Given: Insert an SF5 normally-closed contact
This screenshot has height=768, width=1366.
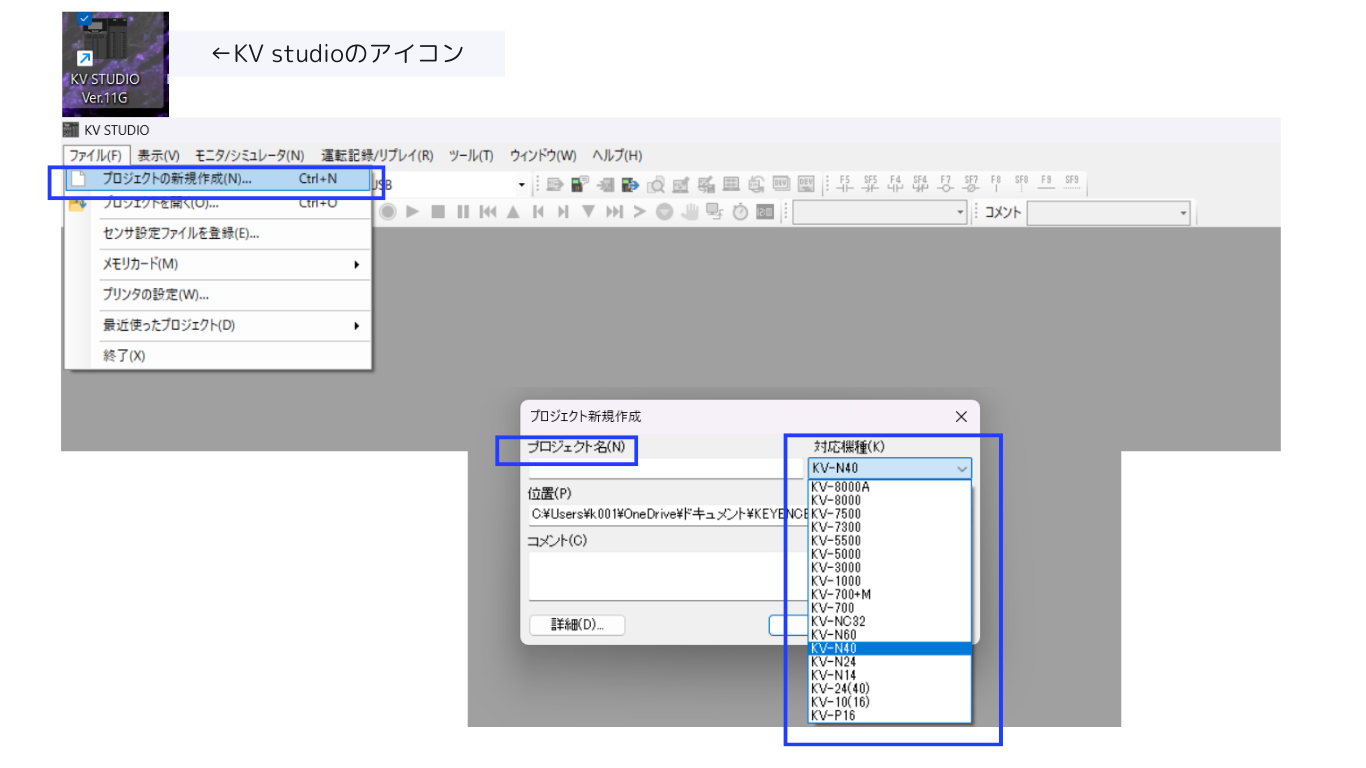Looking at the screenshot, I should tap(870, 184).
